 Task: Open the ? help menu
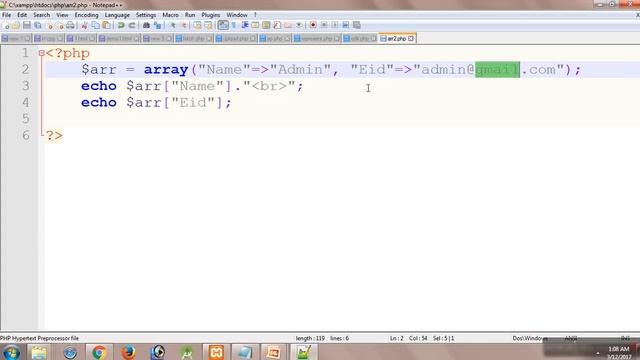coord(256,15)
